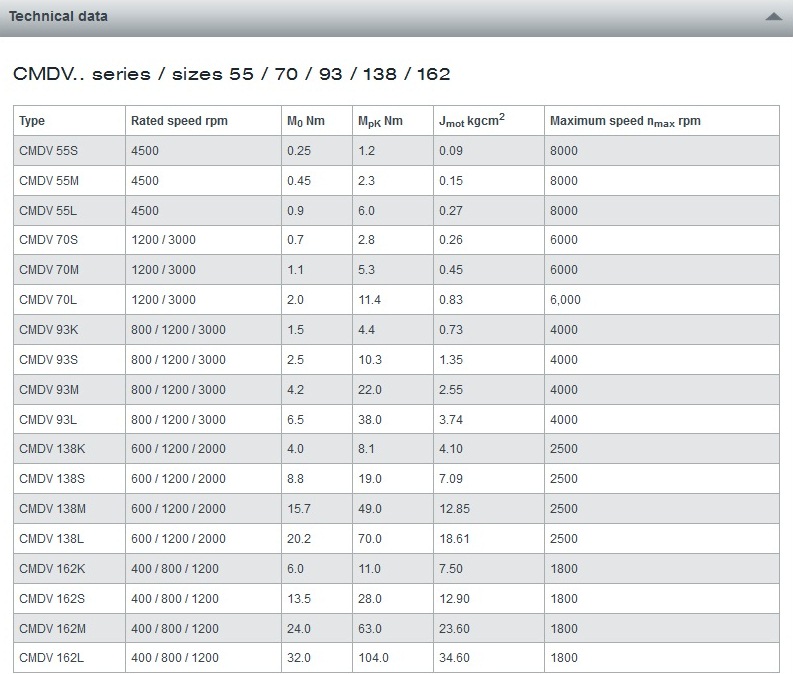Click the 4000 max speed for CMDV 93M
Screen dimensions: 793x674
564,389
